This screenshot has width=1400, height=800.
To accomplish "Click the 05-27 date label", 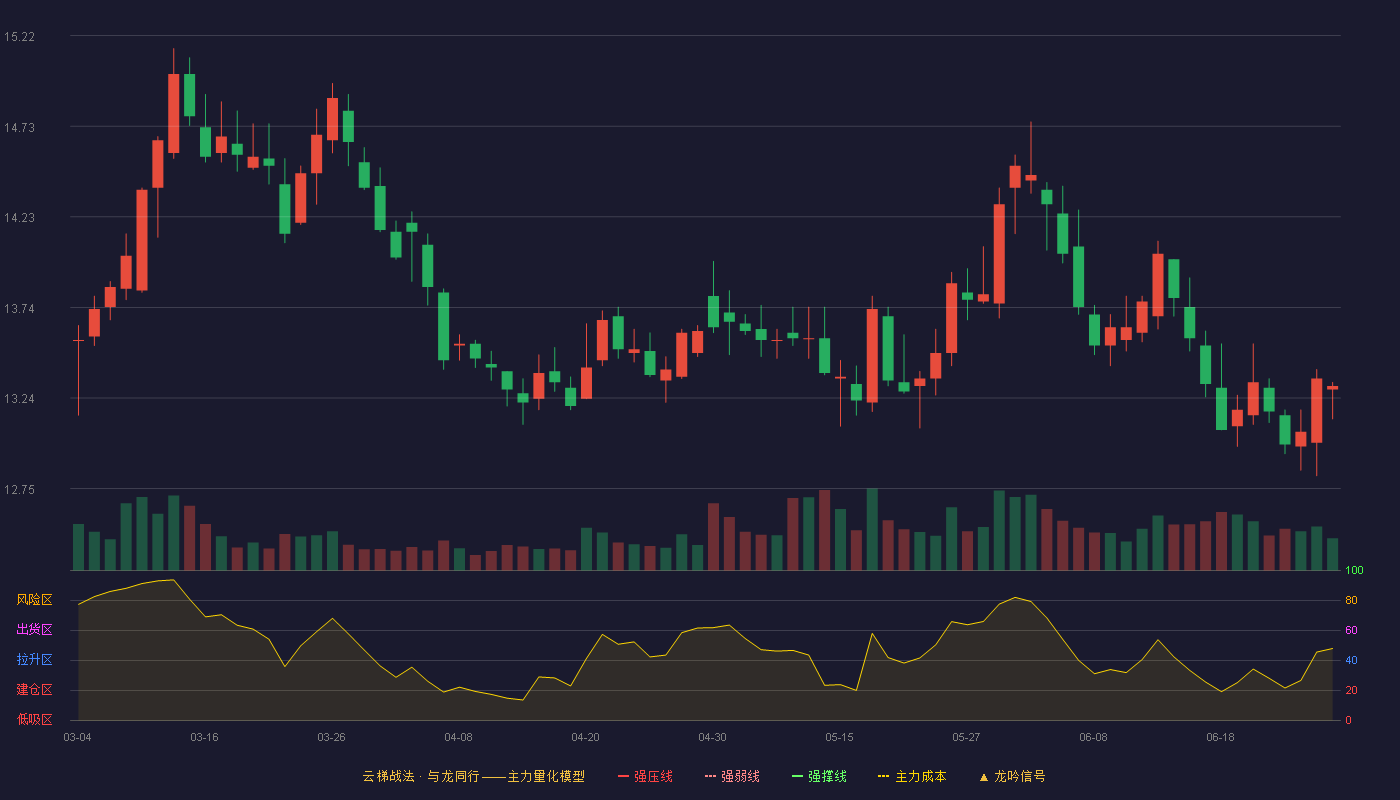I will [x=966, y=737].
